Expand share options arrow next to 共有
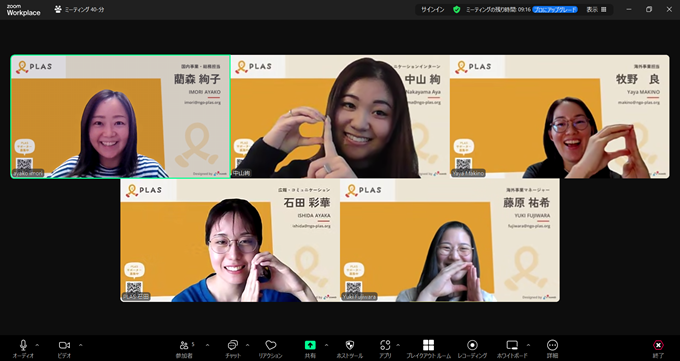Screen dimensions: 680x361 (326, 345)
